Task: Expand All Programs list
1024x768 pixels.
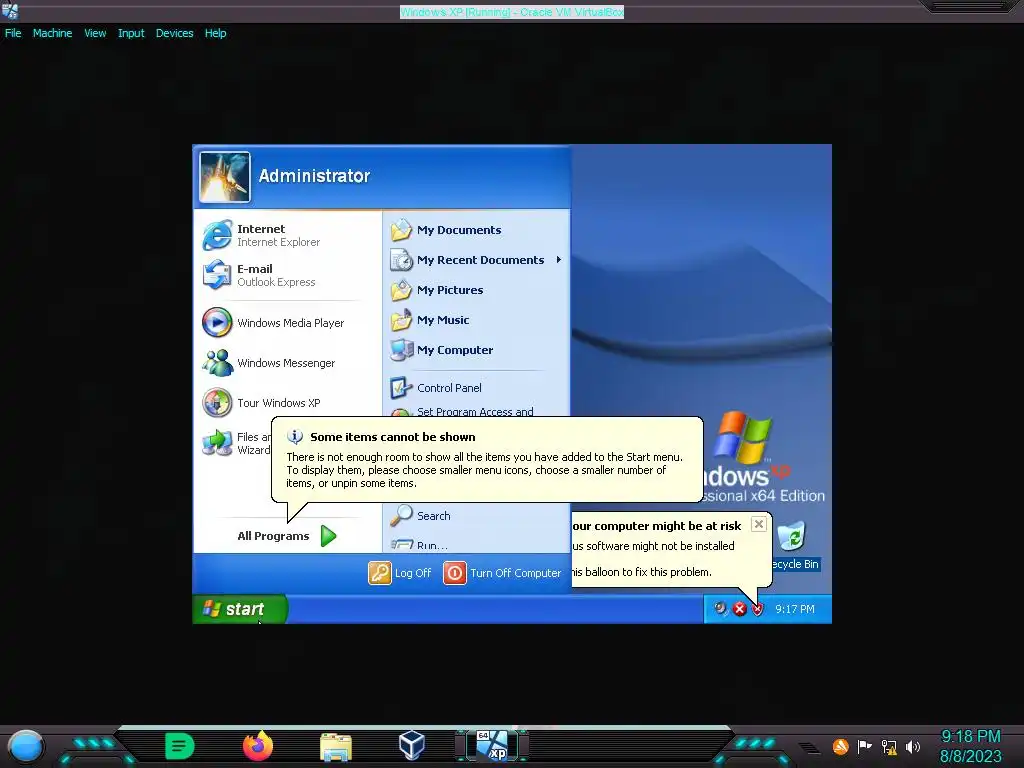Action: coord(287,536)
